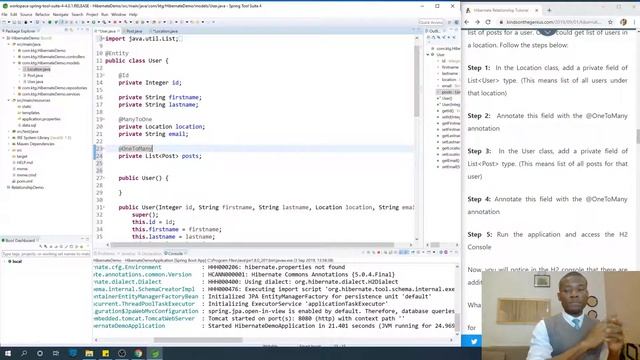Open the File menu

point(4,14)
